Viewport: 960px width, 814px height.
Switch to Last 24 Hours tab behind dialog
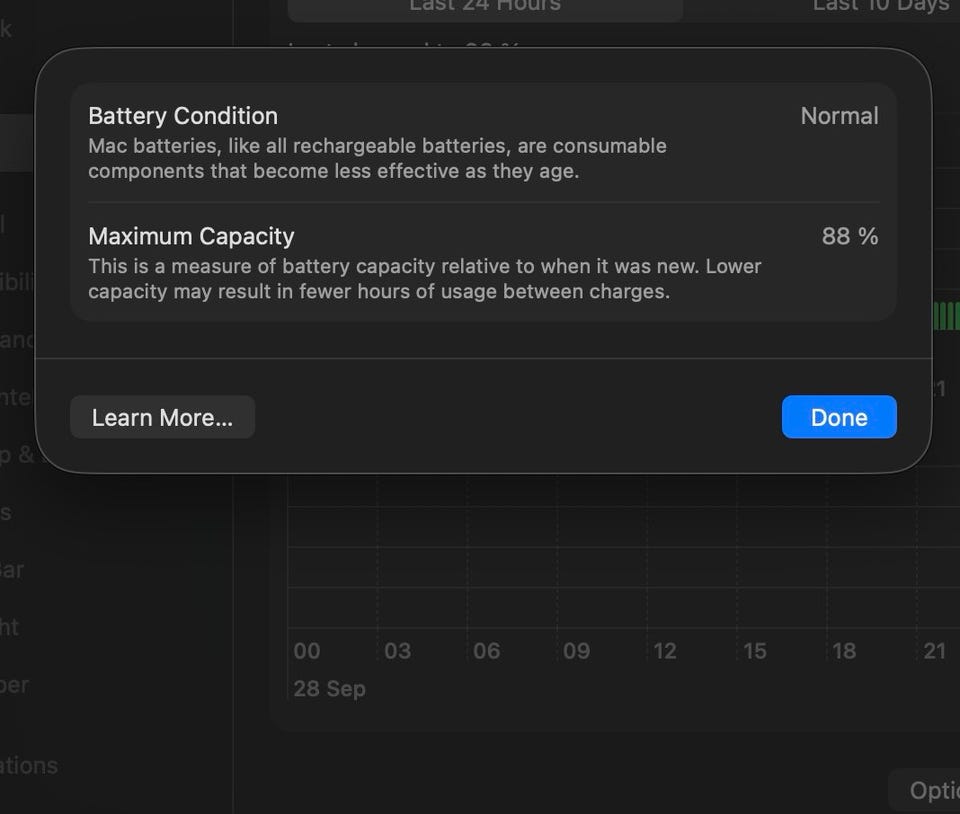coord(485,7)
